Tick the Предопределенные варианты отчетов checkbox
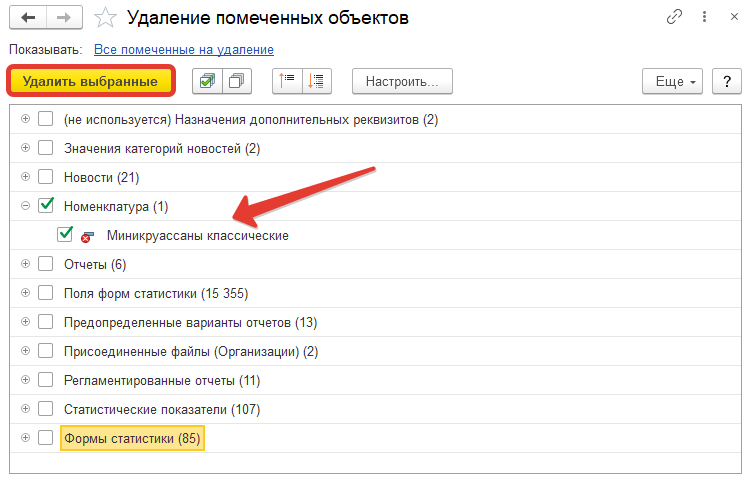This screenshot has width=753, height=482. tap(46, 322)
